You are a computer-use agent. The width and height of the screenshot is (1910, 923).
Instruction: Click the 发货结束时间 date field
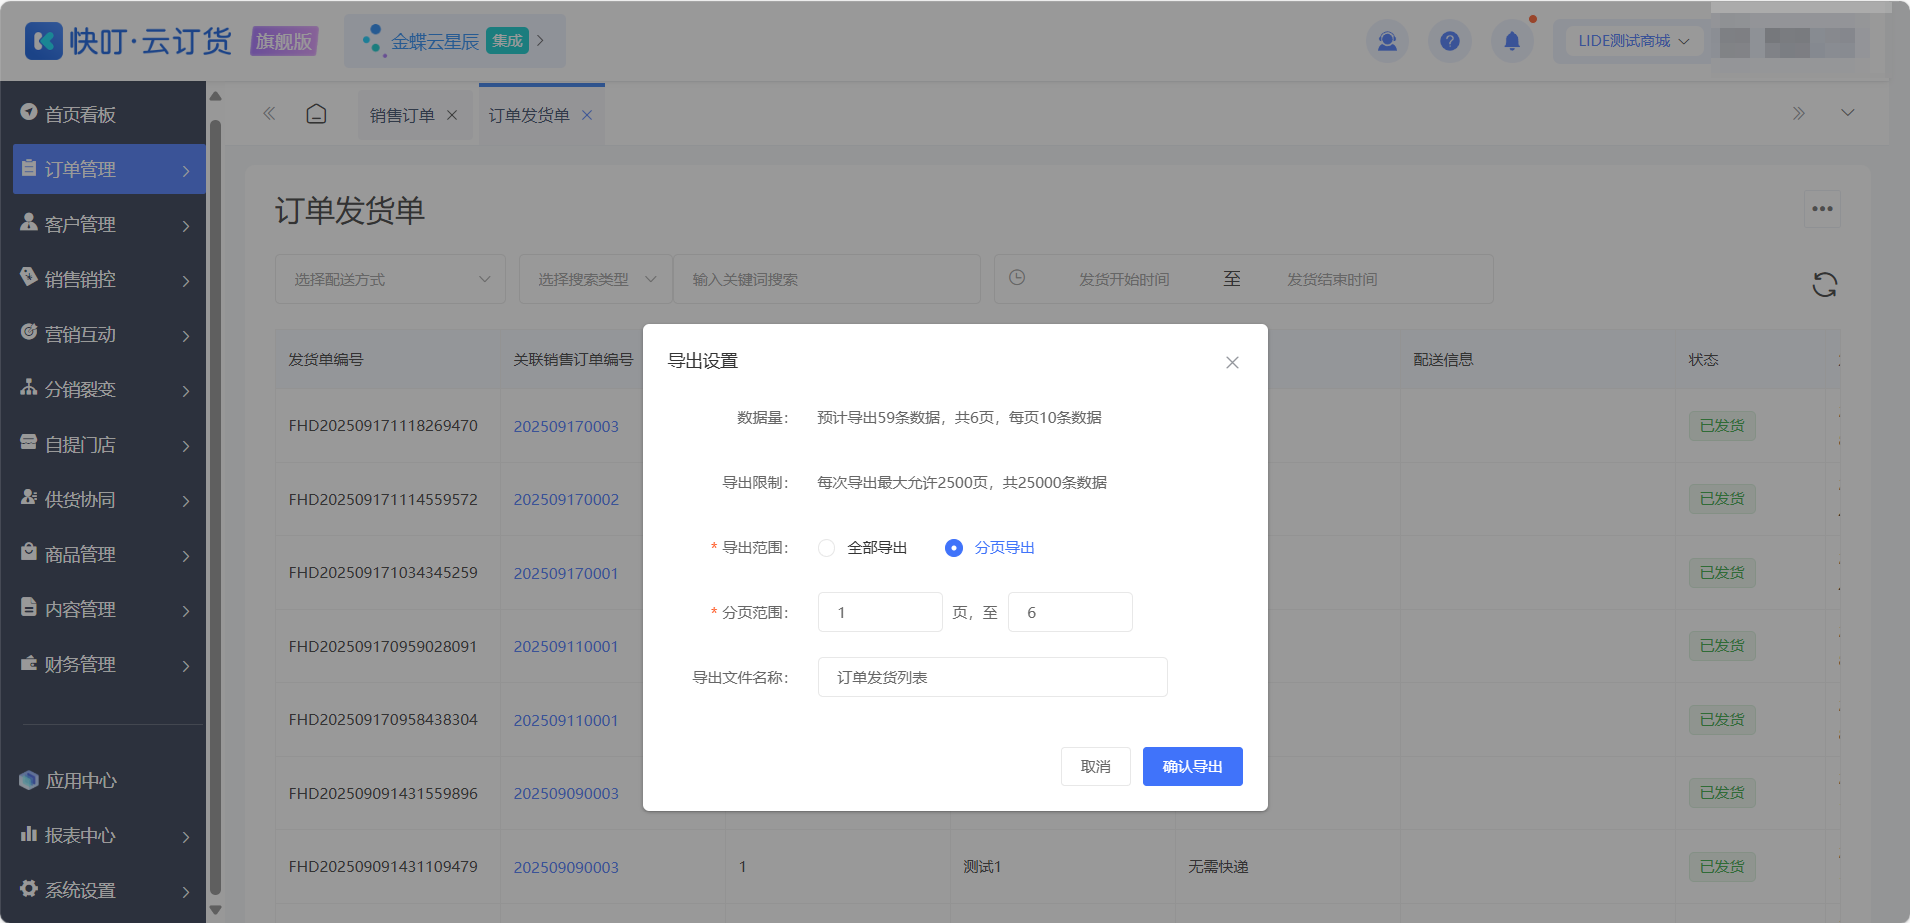point(1332,279)
